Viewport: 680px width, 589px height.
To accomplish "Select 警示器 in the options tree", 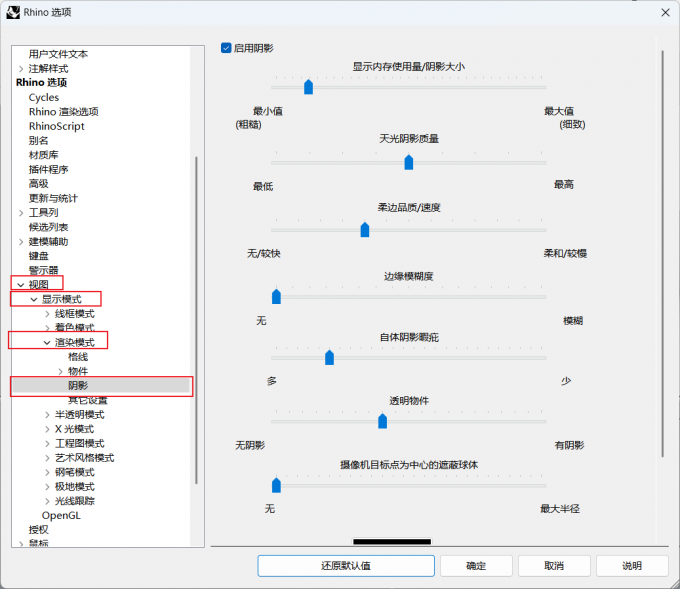I will click(x=43, y=270).
